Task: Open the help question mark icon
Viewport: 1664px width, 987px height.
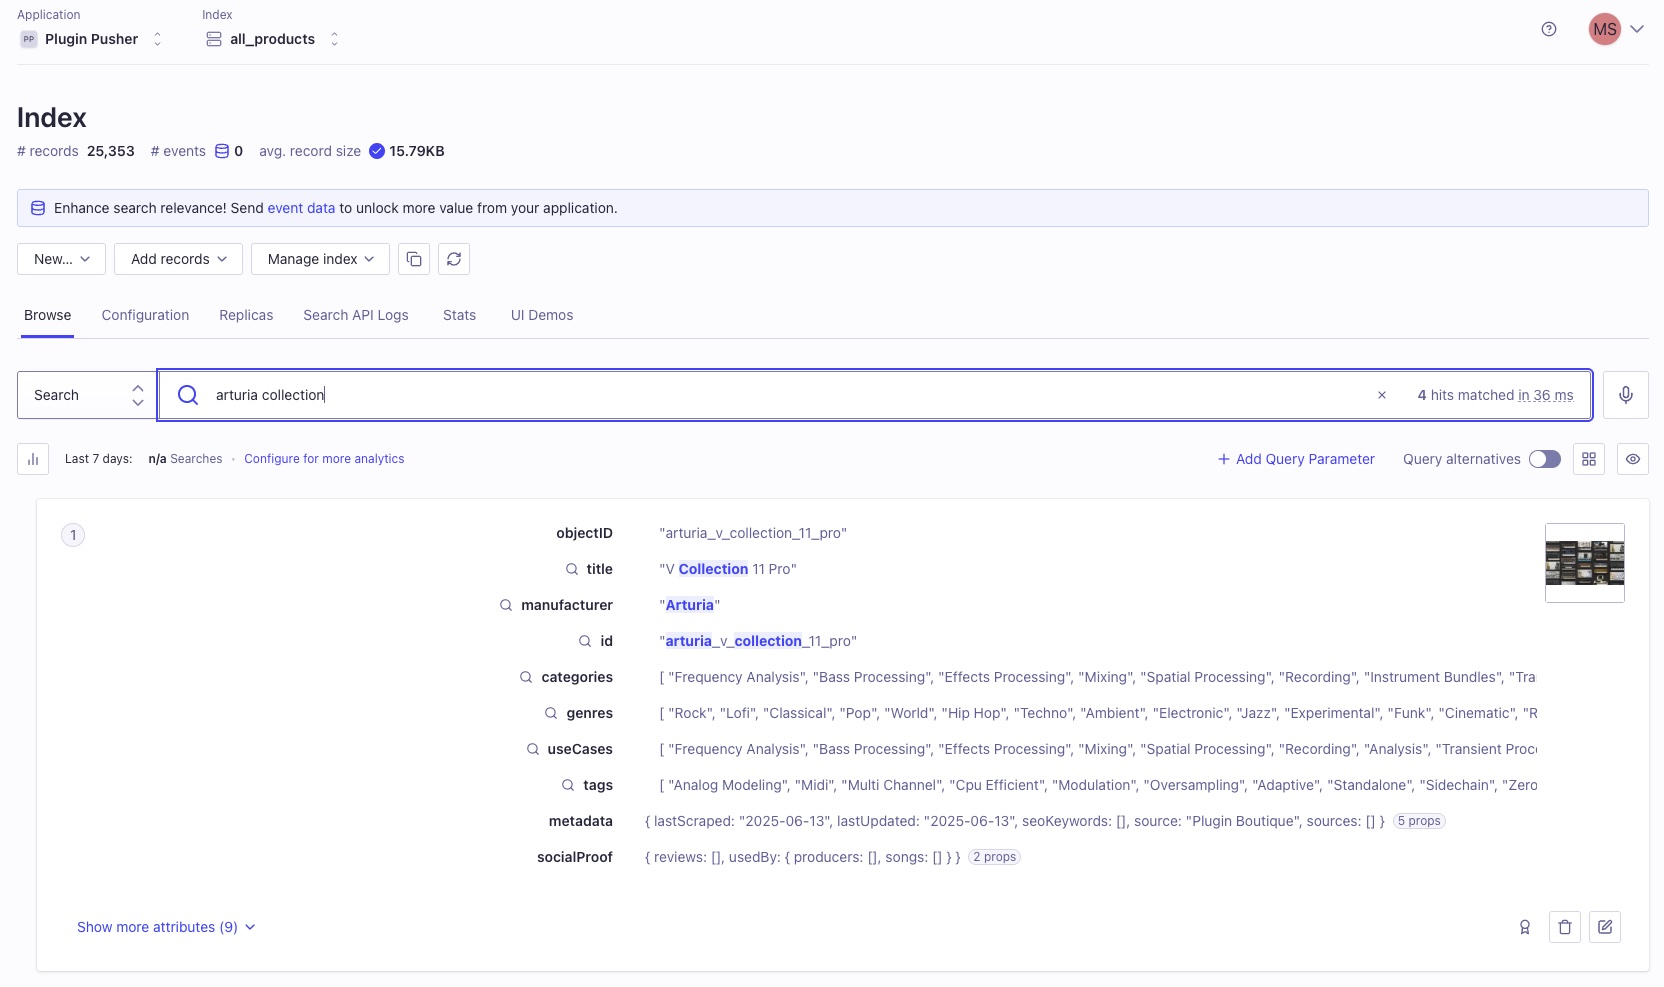Action: point(1549,29)
